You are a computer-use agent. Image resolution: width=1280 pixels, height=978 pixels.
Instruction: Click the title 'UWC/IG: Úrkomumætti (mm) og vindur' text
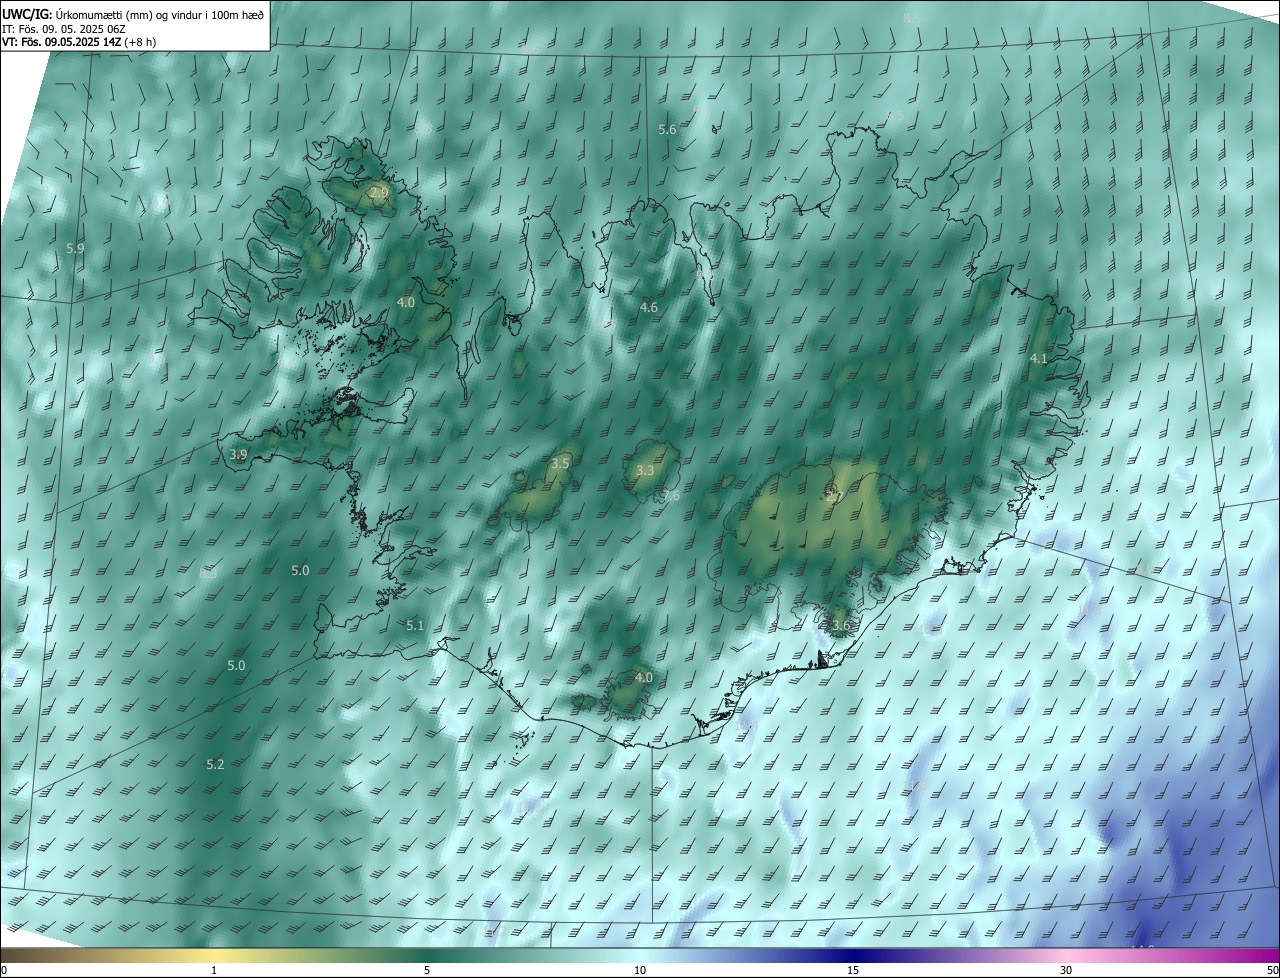[x=133, y=13]
